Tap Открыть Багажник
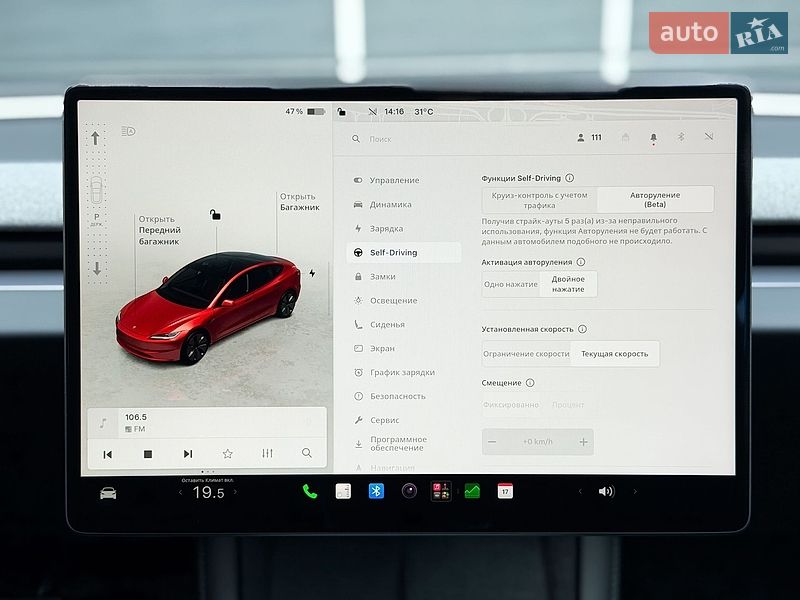Image resolution: width=800 pixels, height=600 pixels. click(x=299, y=202)
